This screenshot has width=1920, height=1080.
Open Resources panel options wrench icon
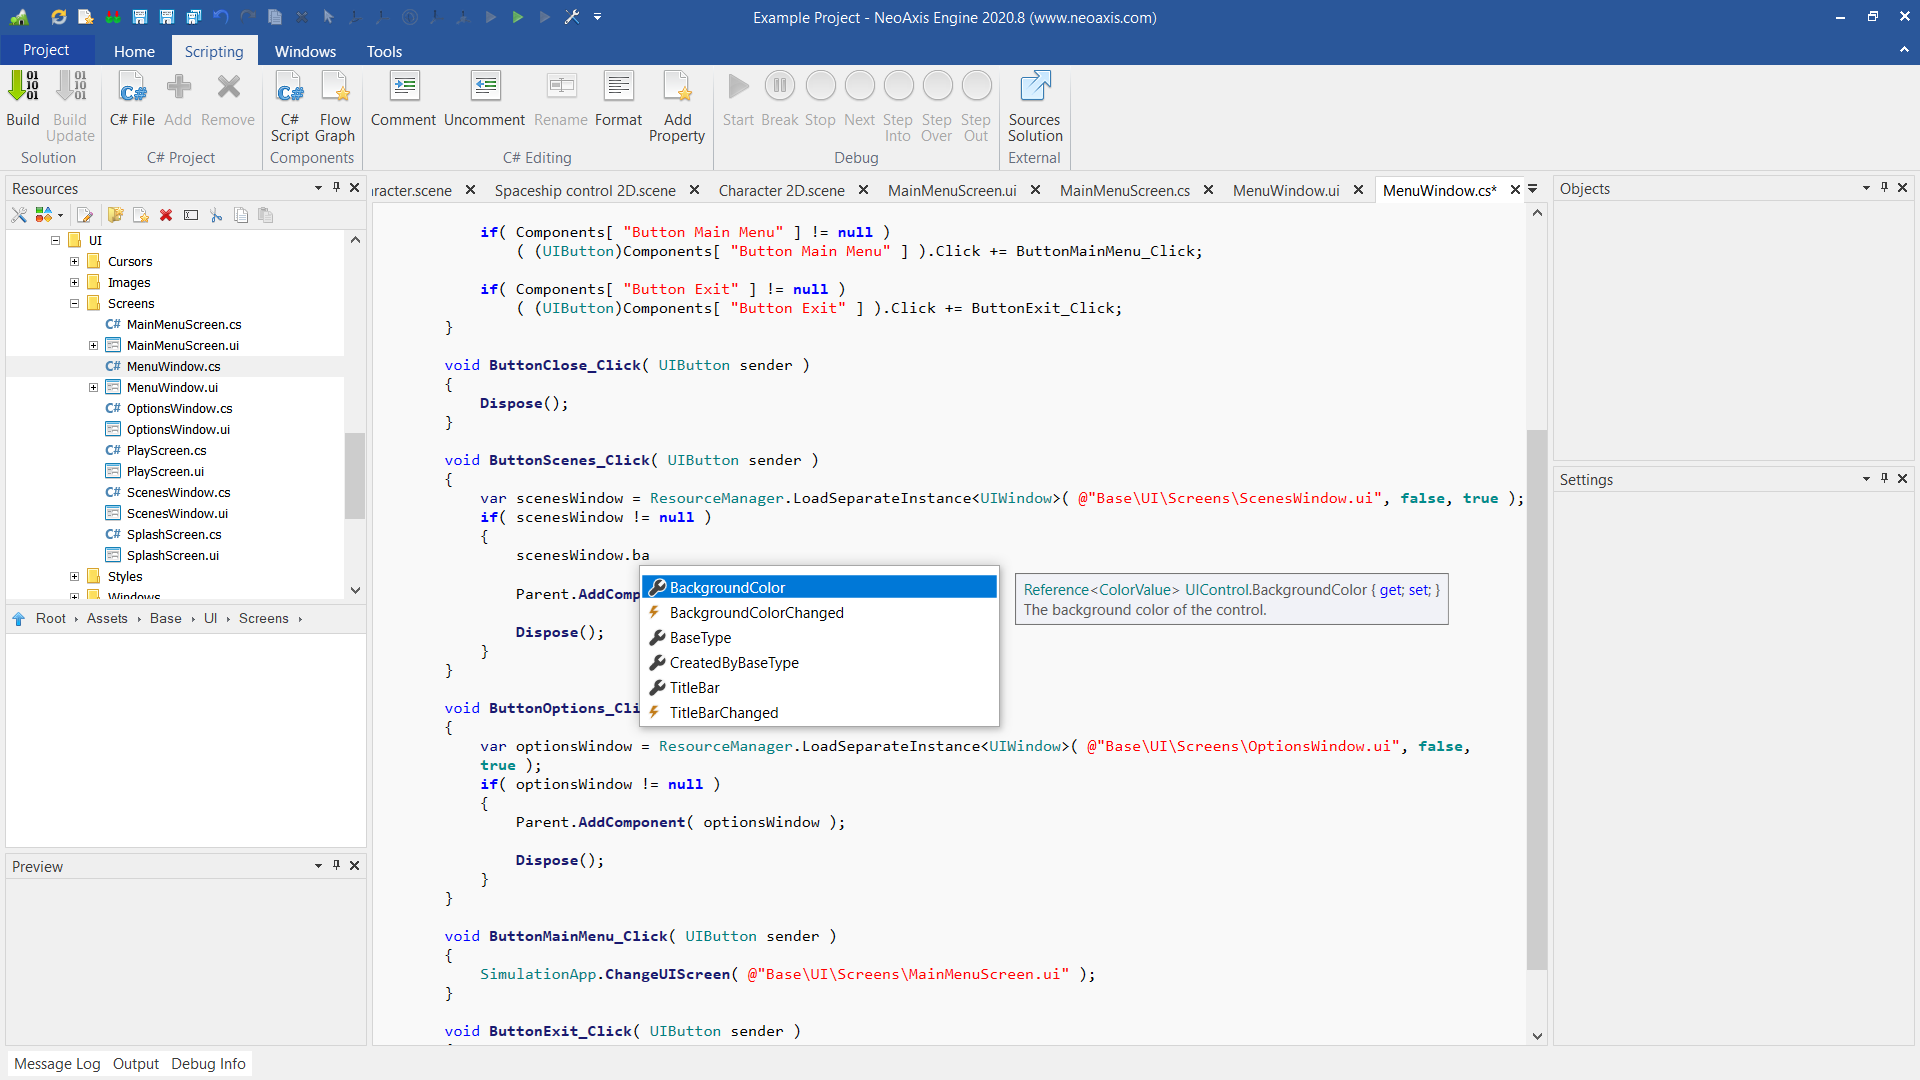pyautogui.click(x=19, y=215)
